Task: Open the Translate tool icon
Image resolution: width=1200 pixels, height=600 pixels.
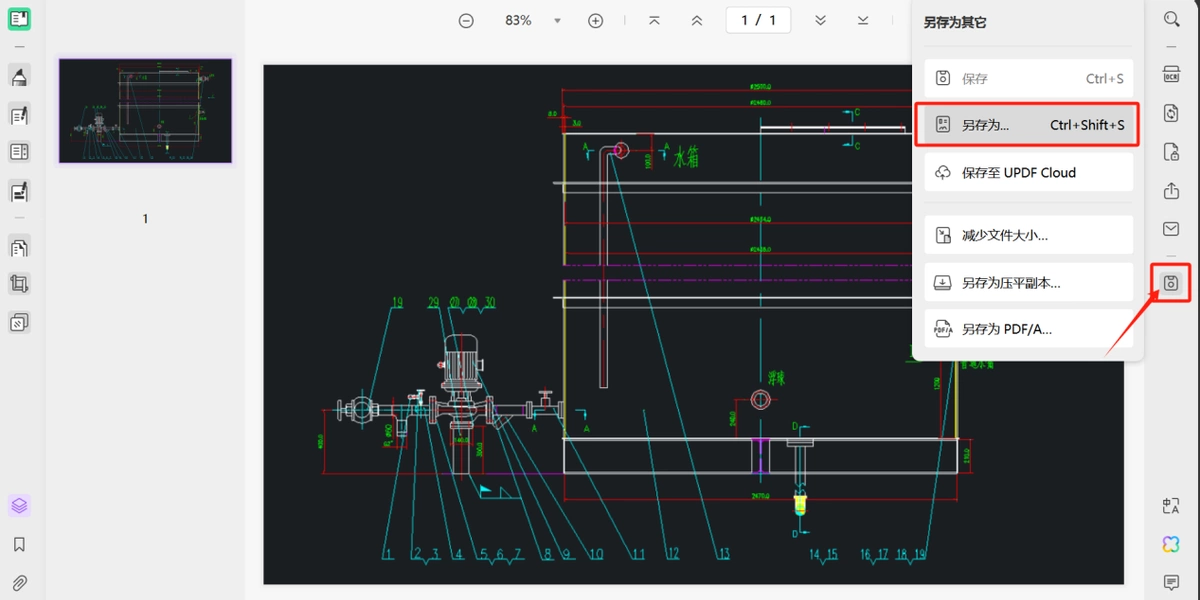Action: [x=1171, y=506]
